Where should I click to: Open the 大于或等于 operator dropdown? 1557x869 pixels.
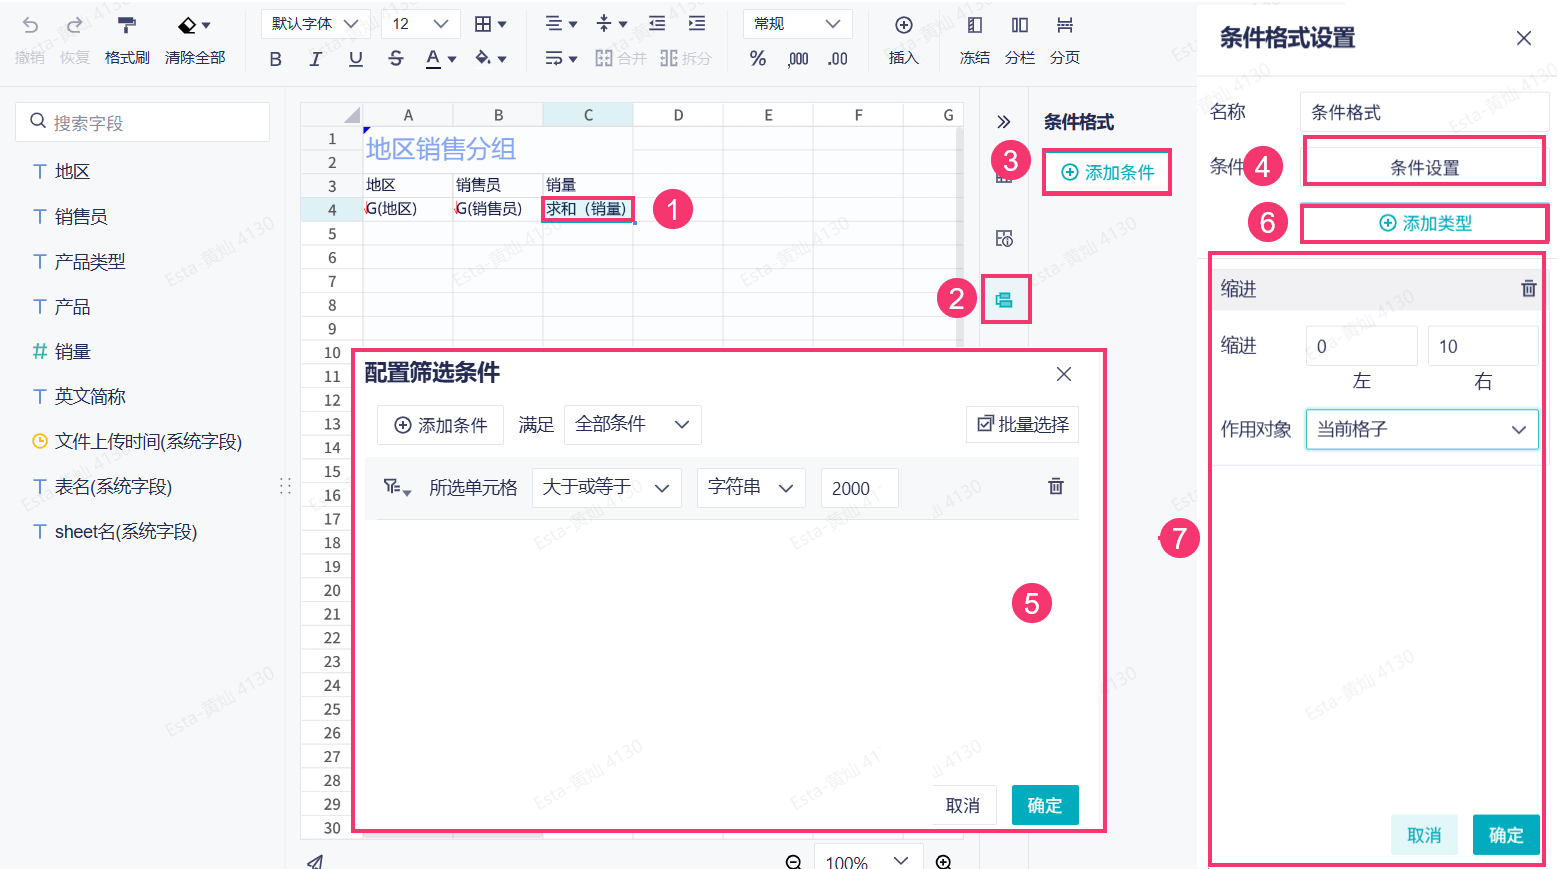pyautogui.click(x=607, y=488)
